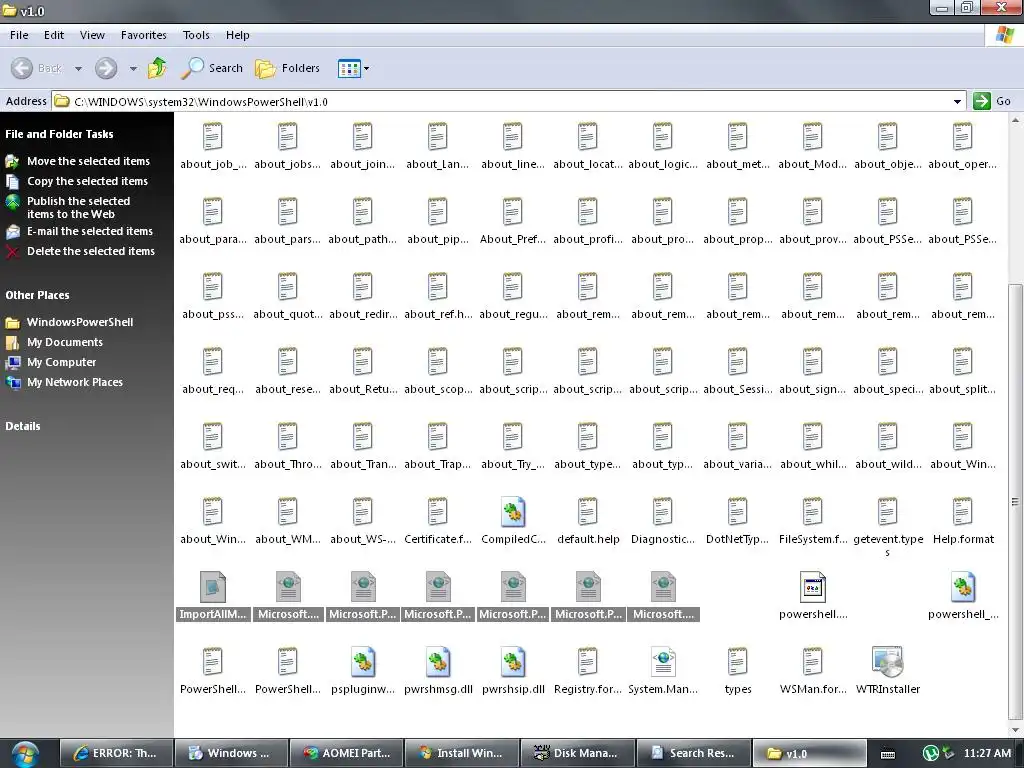Select the pwrshsip.dll file icon

pos(513,662)
